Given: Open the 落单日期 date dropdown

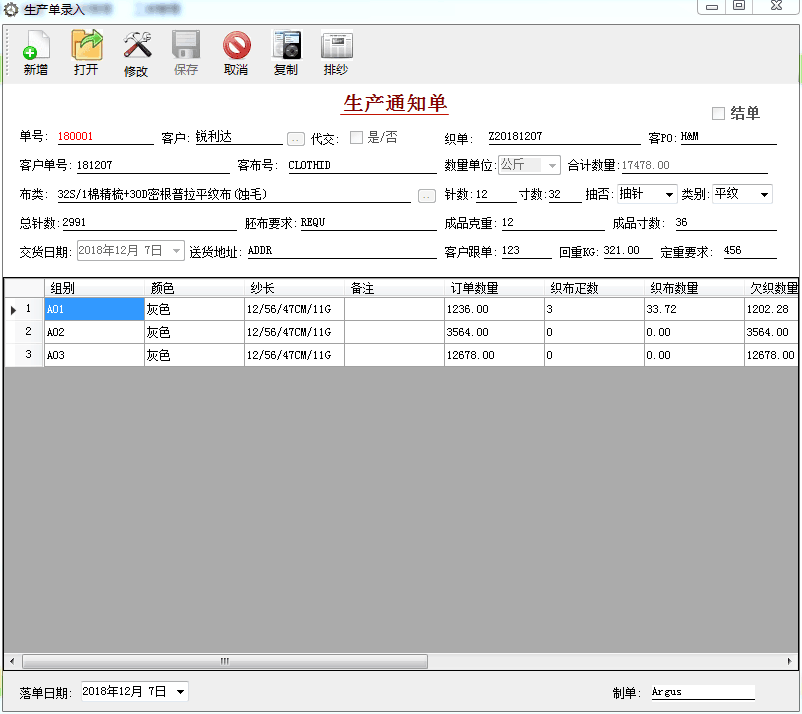Looking at the screenshot, I should 180,691.
